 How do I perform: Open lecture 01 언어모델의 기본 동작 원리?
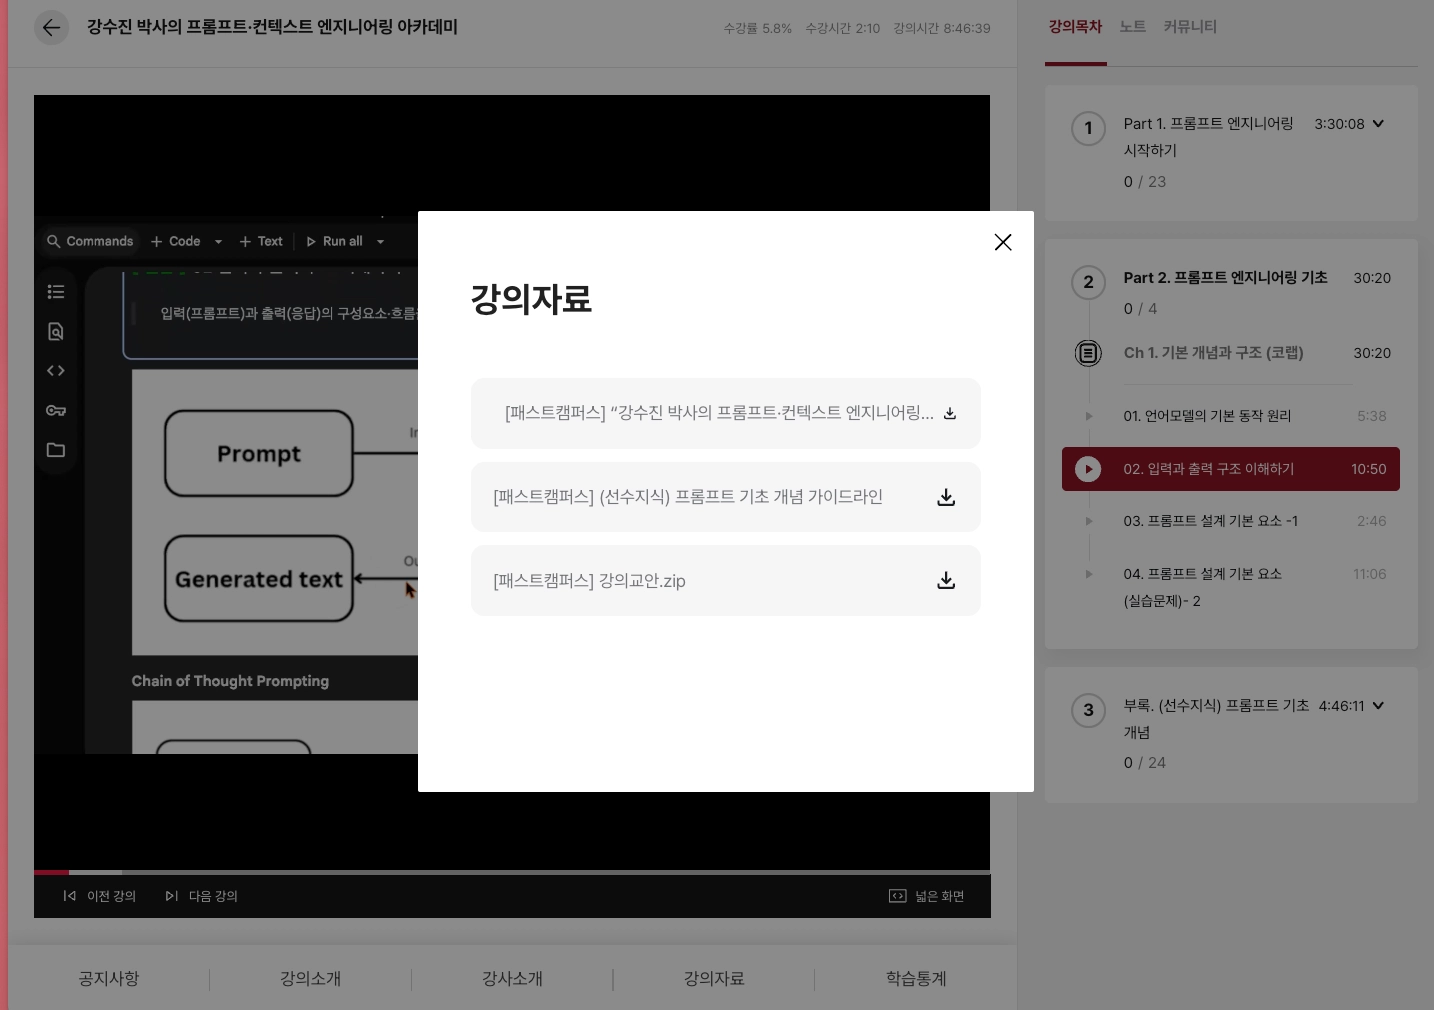tap(1206, 416)
